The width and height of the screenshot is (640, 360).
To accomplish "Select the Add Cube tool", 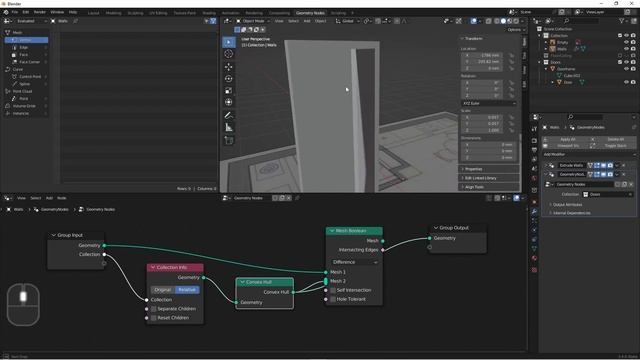I will pos(229,141).
